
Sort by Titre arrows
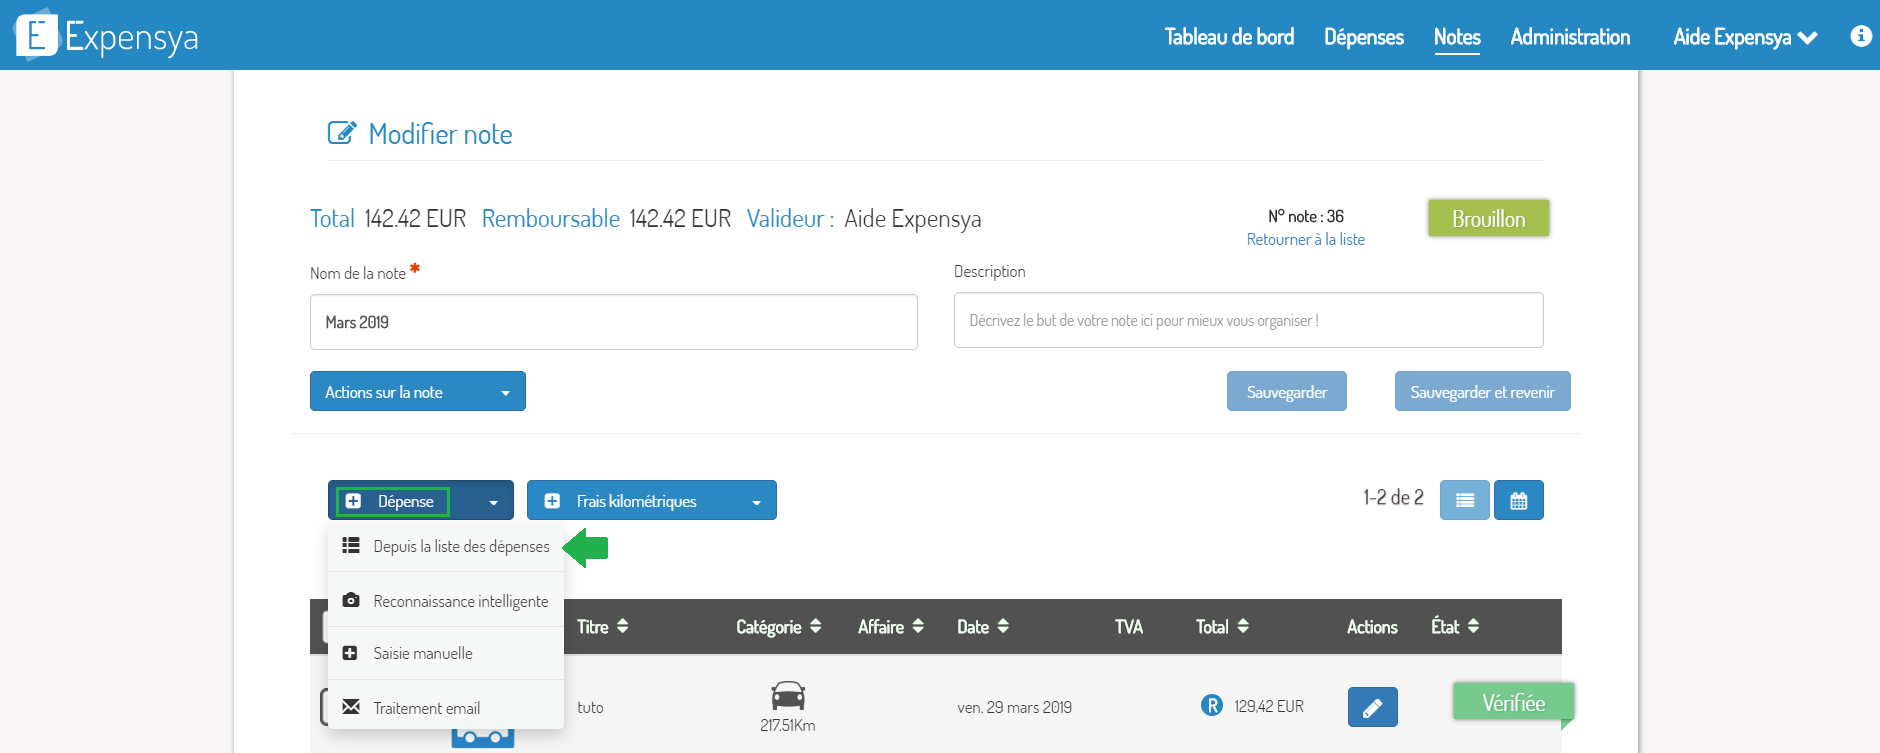623,626
